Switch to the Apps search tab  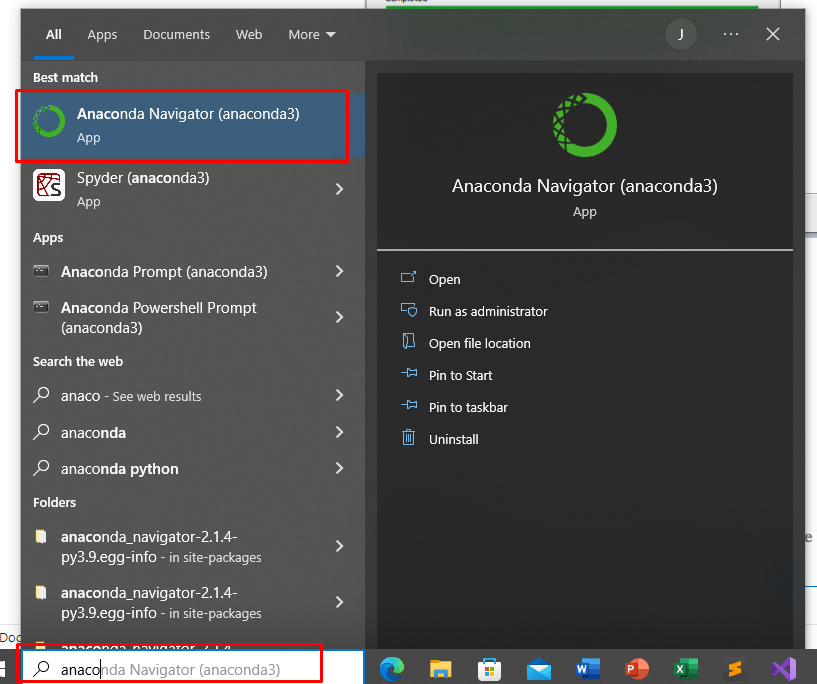102,34
